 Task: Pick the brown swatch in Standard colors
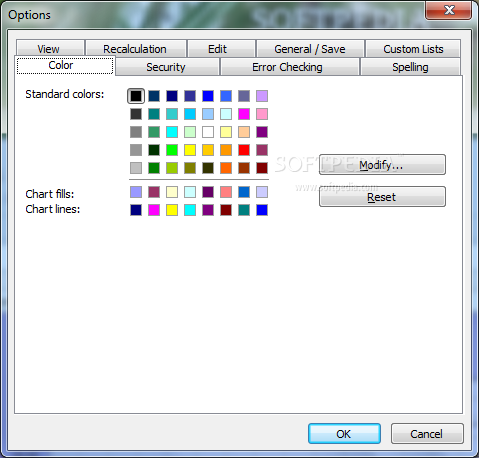244,168
